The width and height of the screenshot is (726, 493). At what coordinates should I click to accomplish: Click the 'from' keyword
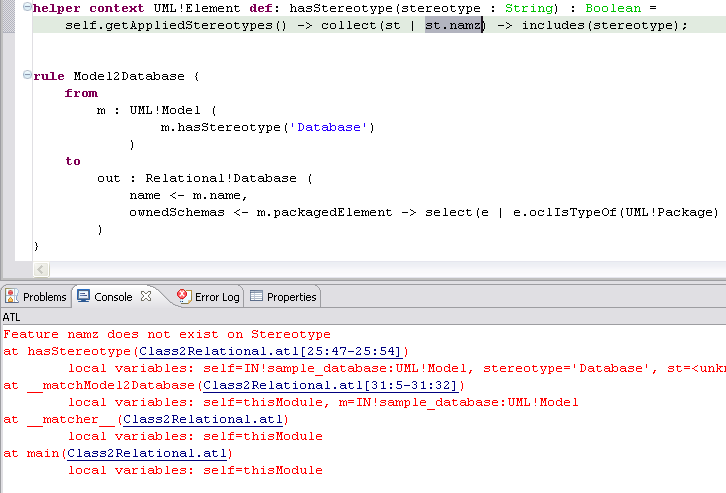tap(81, 93)
